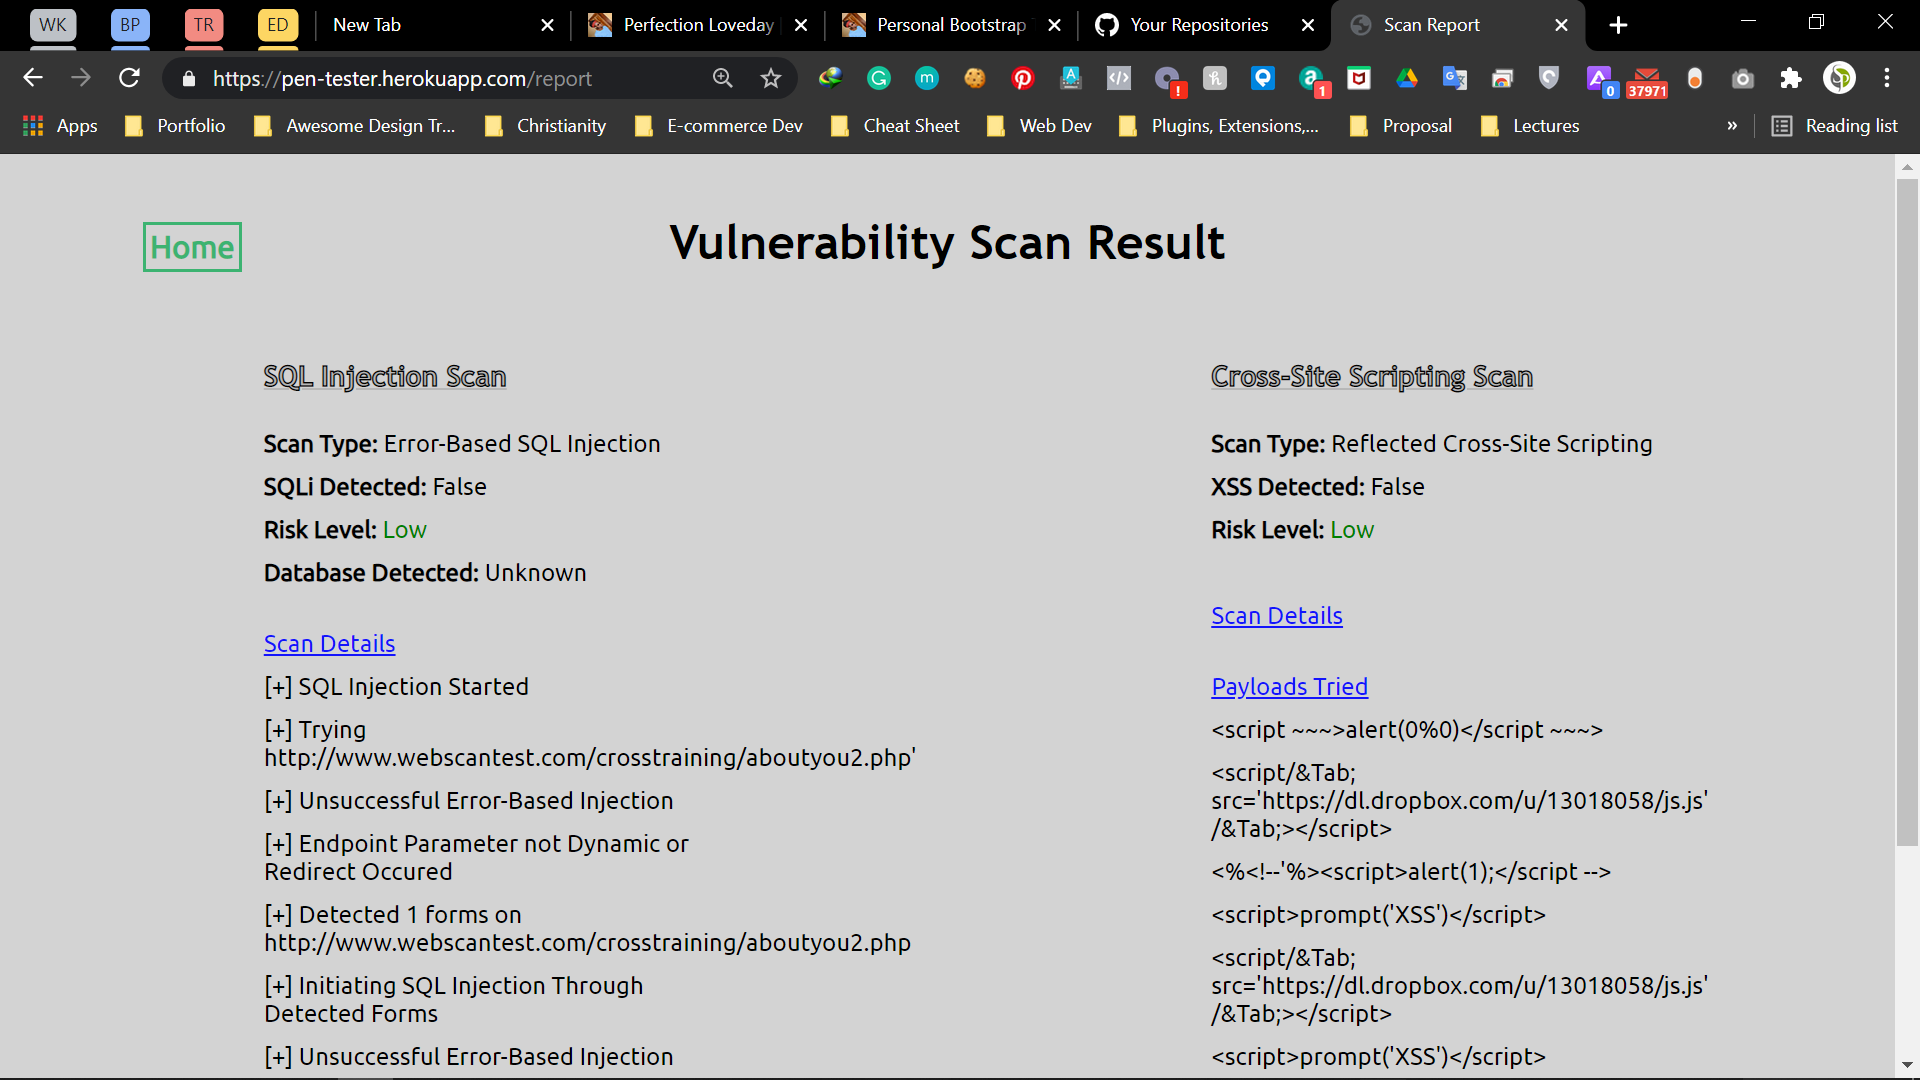The height and width of the screenshot is (1080, 1920).
Task: Open the Portfolio bookmarks folder
Action: click(175, 126)
